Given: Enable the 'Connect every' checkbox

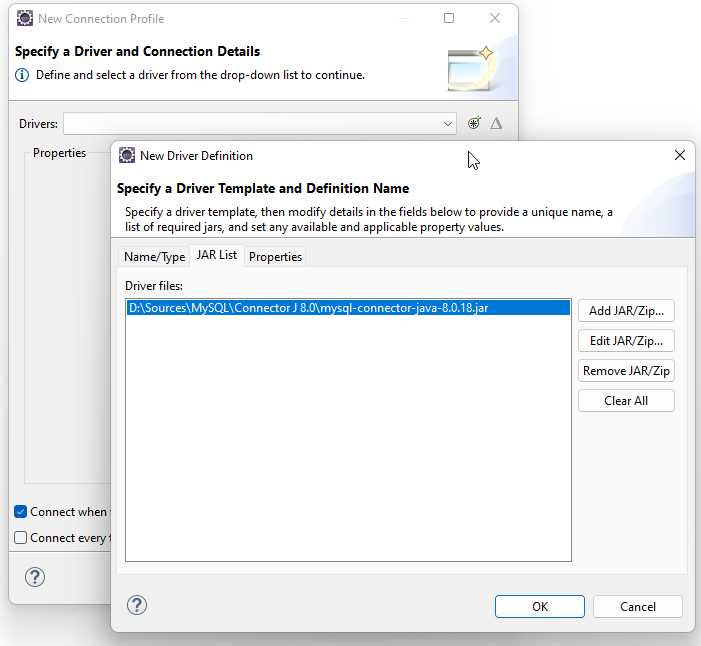Looking at the screenshot, I should [x=21, y=537].
